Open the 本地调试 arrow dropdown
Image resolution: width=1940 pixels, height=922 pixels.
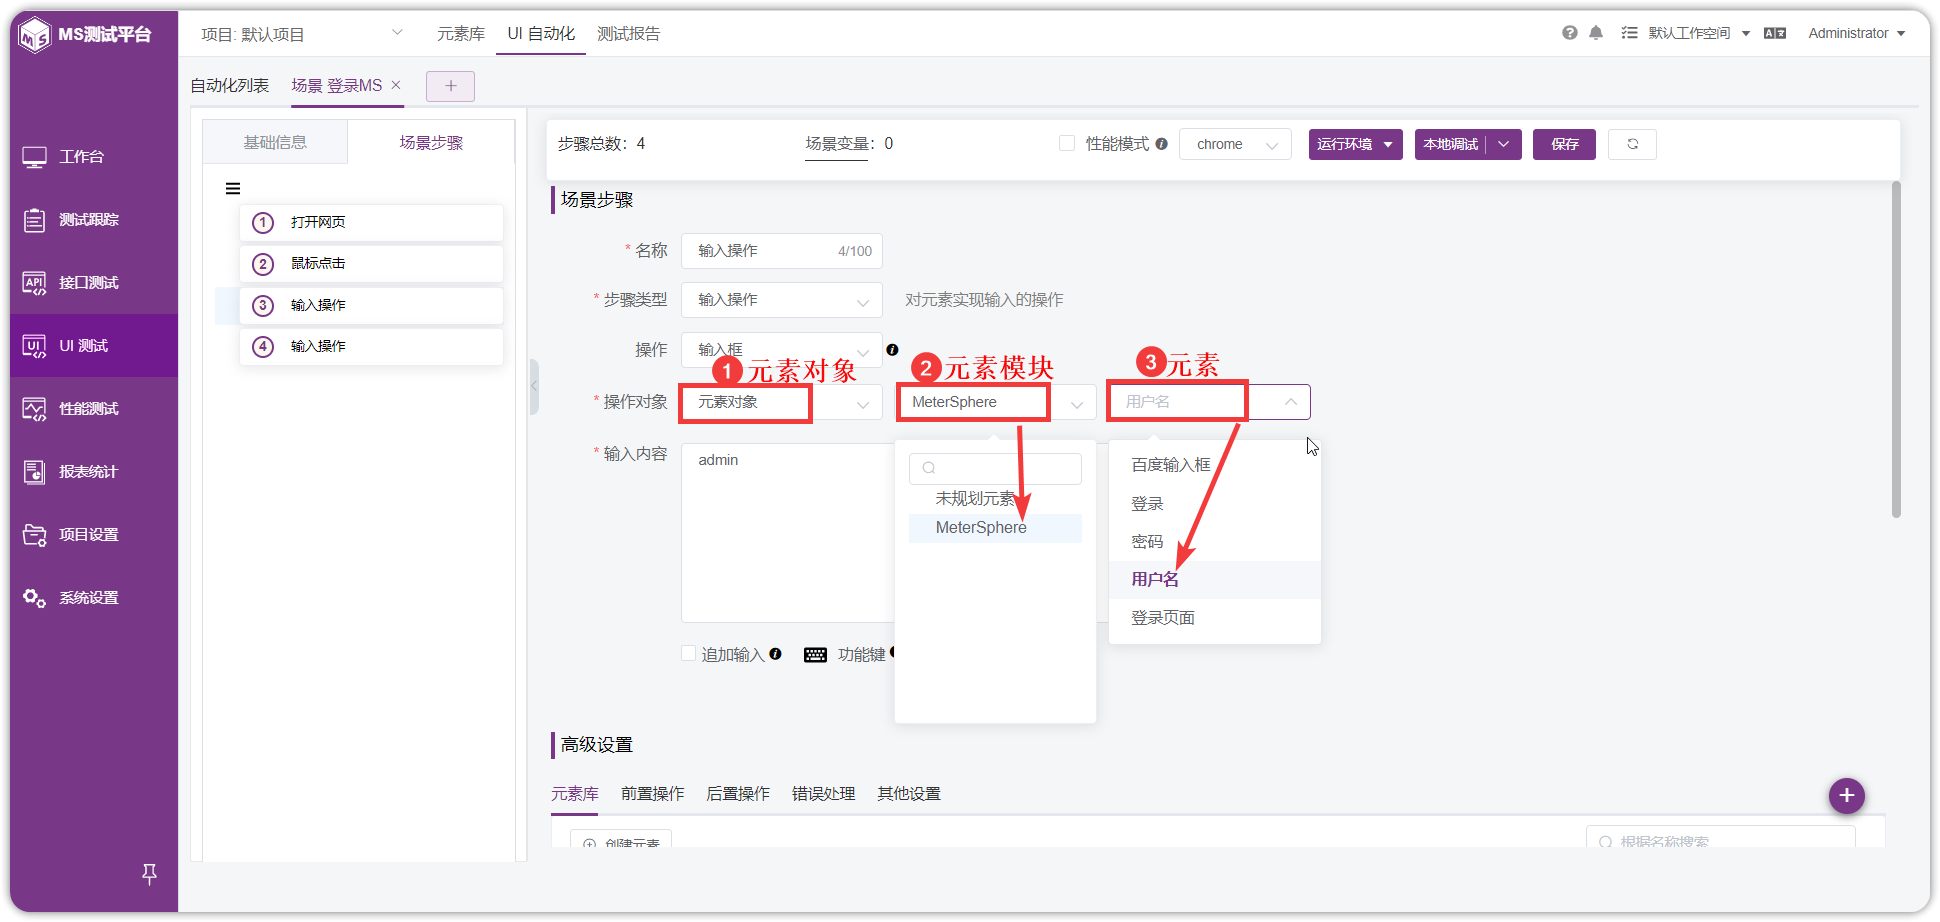(1503, 144)
